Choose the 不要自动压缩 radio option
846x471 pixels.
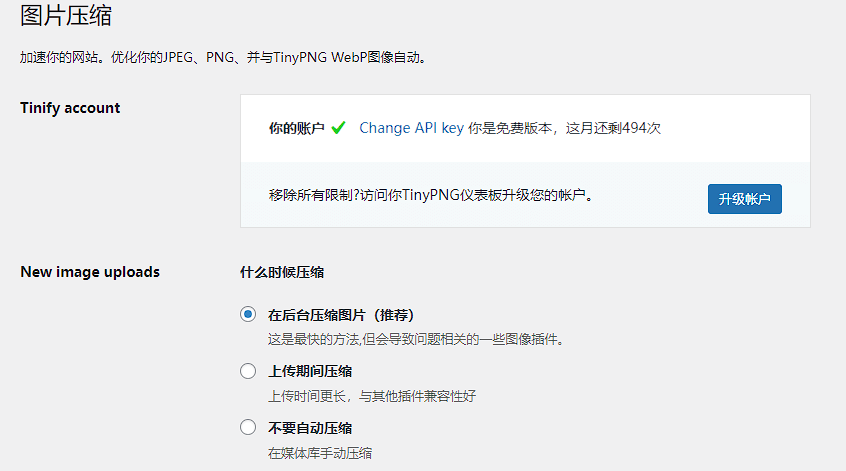[248, 427]
